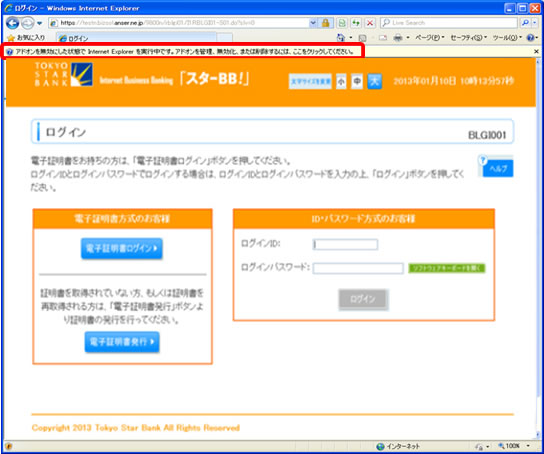Open a new blank tab button
Screen dimensions: 544x454
[224, 38]
